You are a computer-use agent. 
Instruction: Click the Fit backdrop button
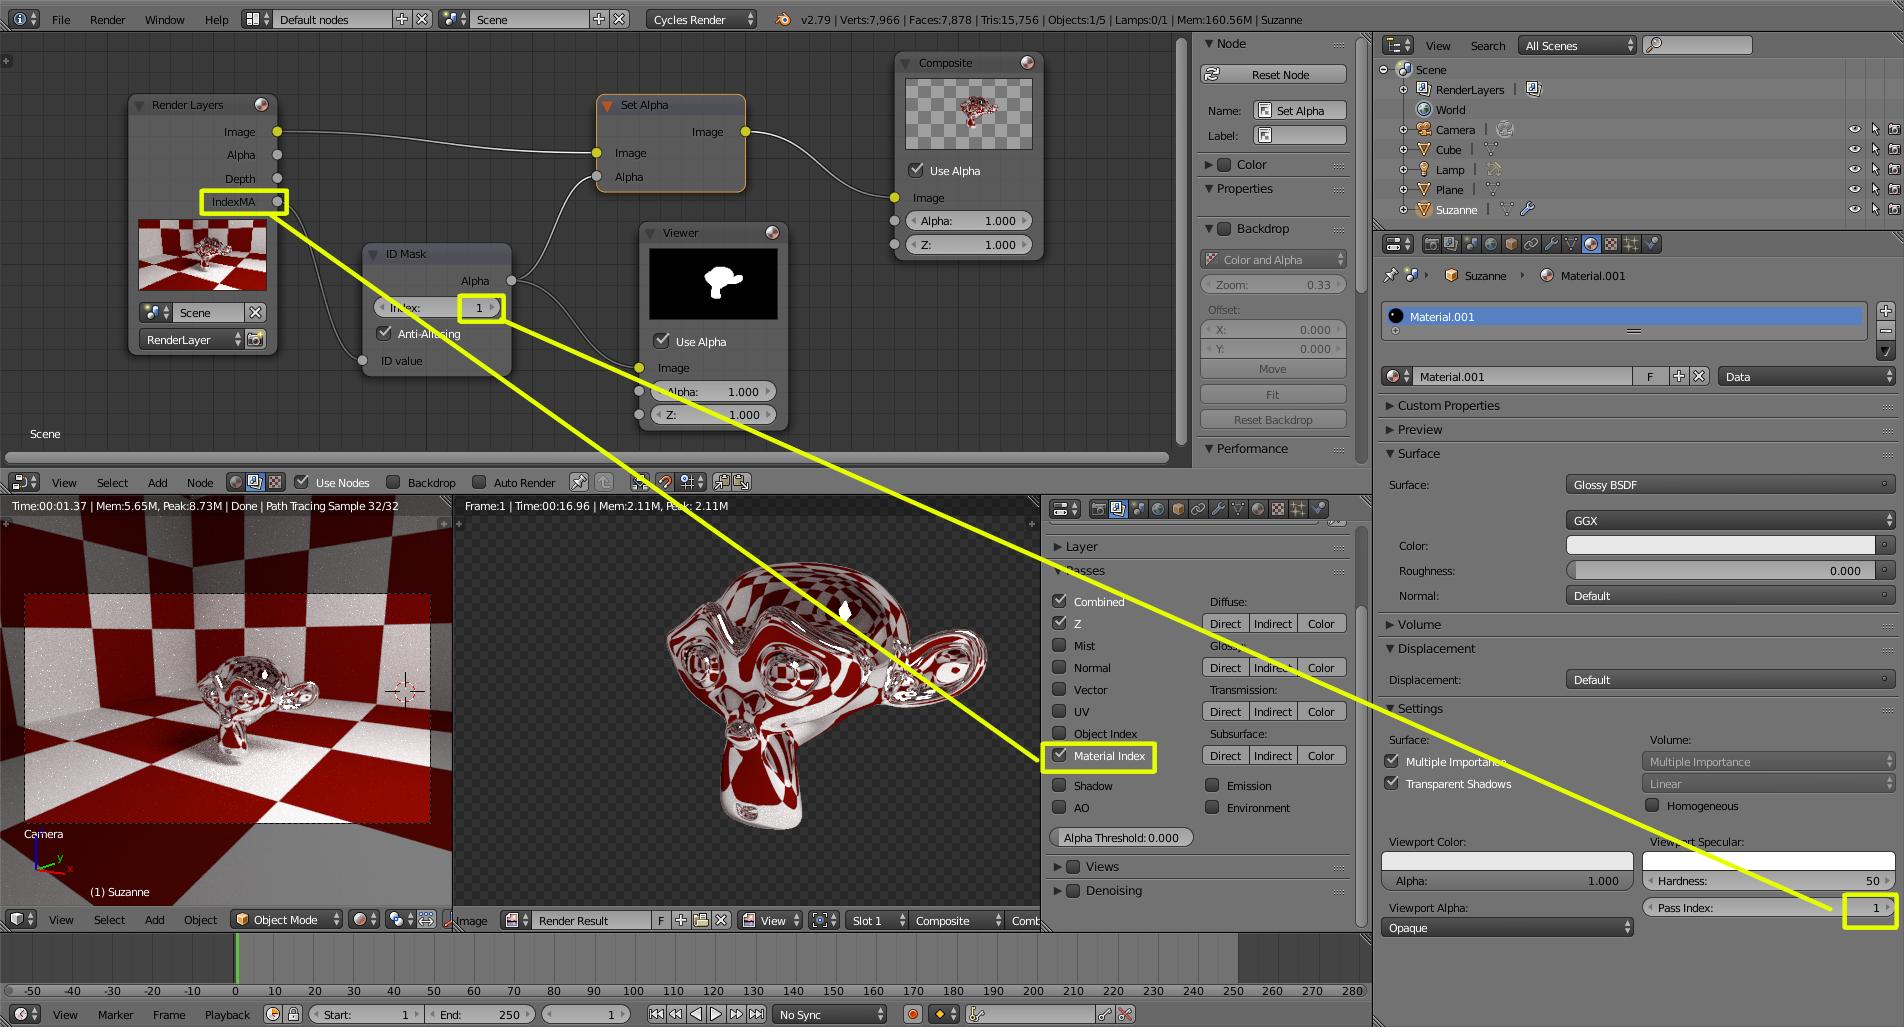pos(1273,395)
